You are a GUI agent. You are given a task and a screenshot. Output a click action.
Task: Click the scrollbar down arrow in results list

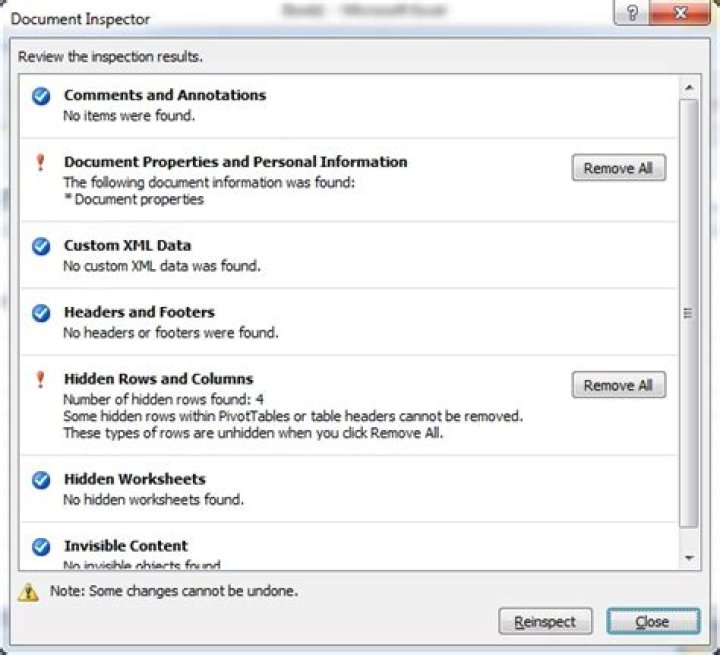(x=689, y=558)
